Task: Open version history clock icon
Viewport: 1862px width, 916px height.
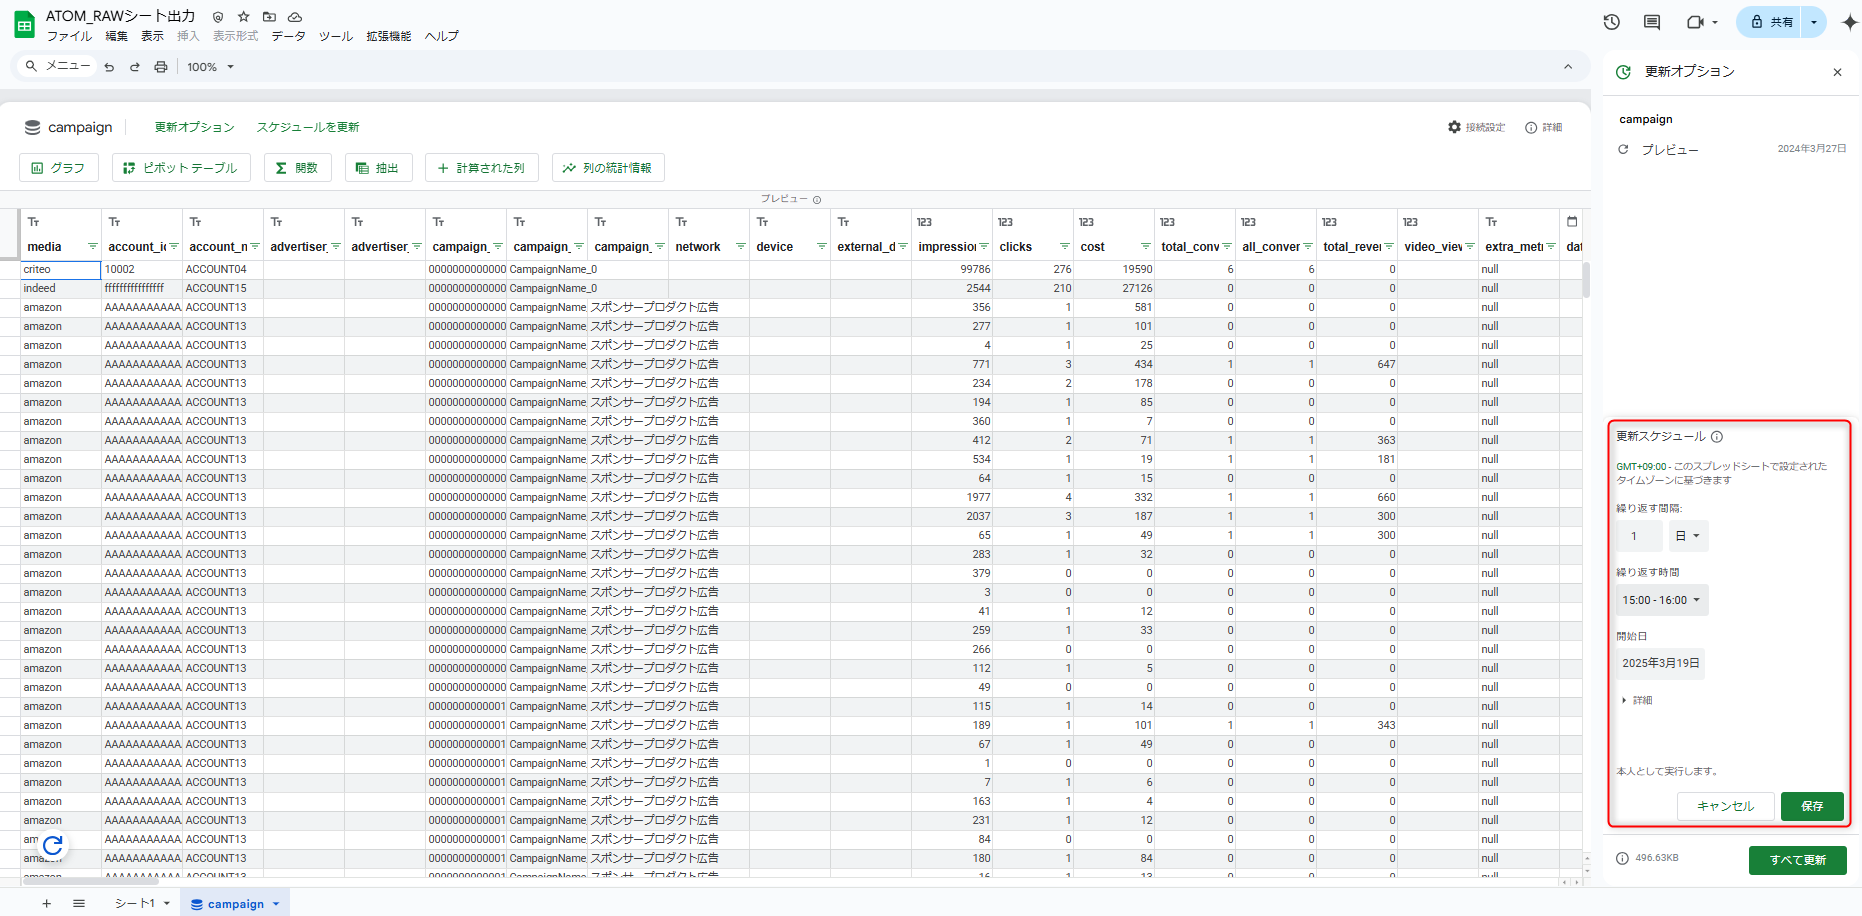Action: click(x=1611, y=22)
